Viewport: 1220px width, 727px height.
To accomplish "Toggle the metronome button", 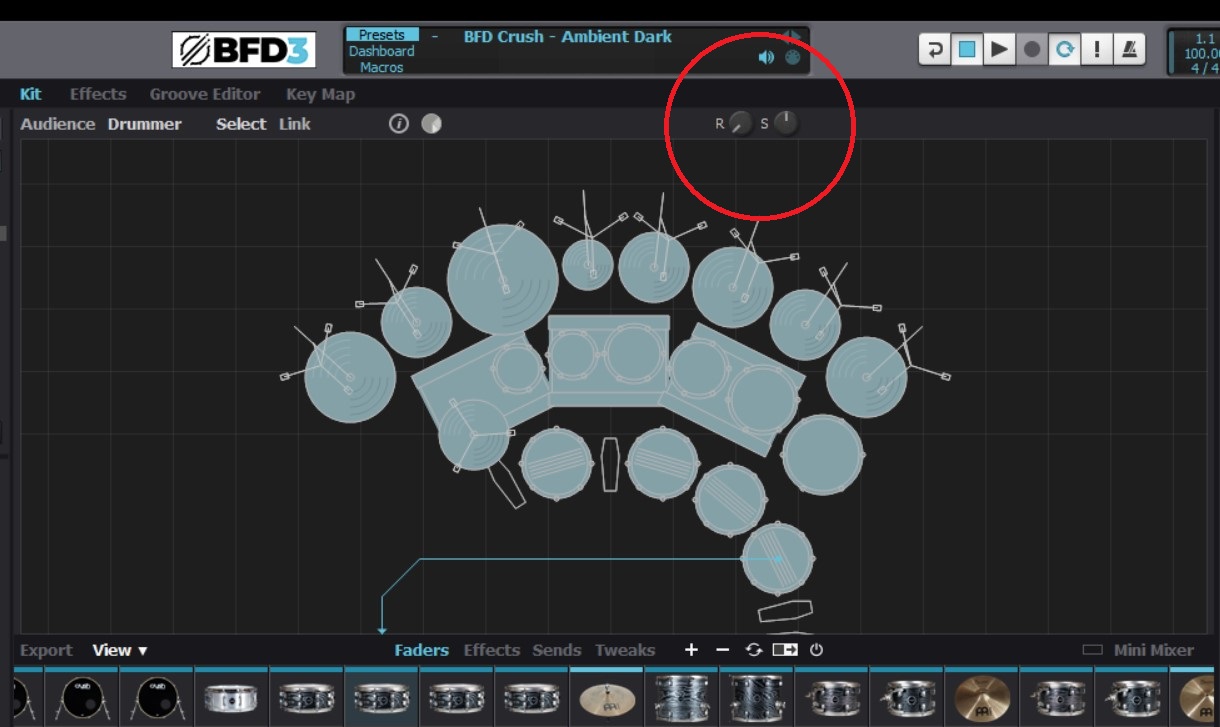I will [x=1129, y=49].
